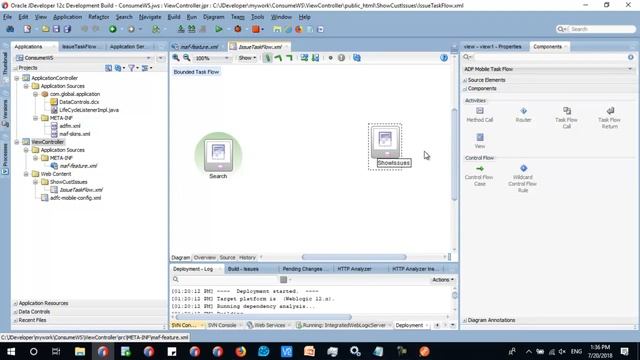This screenshot has width=640, height=360.
Task: Switch to the maf-feature.xml editor tab
Action: 199,47
